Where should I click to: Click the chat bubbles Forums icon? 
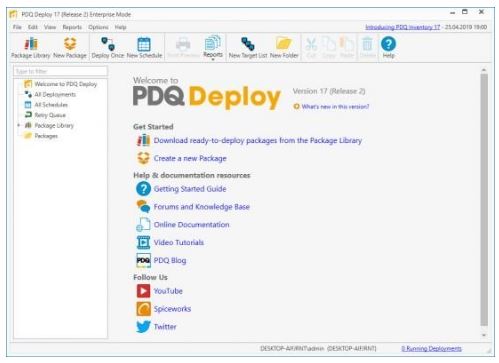[143, 207]
